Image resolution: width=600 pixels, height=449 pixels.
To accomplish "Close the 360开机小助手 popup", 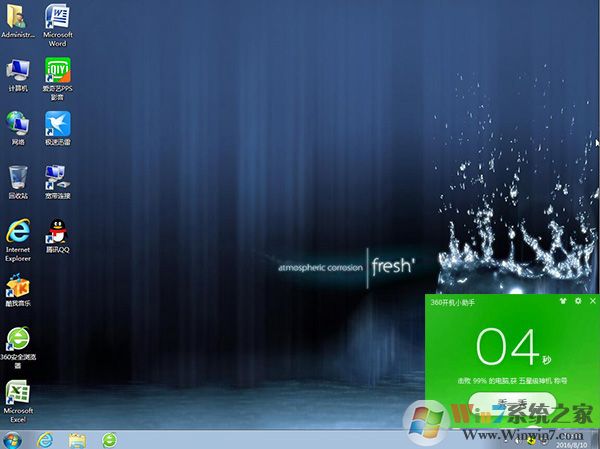I will click(591, 301).
